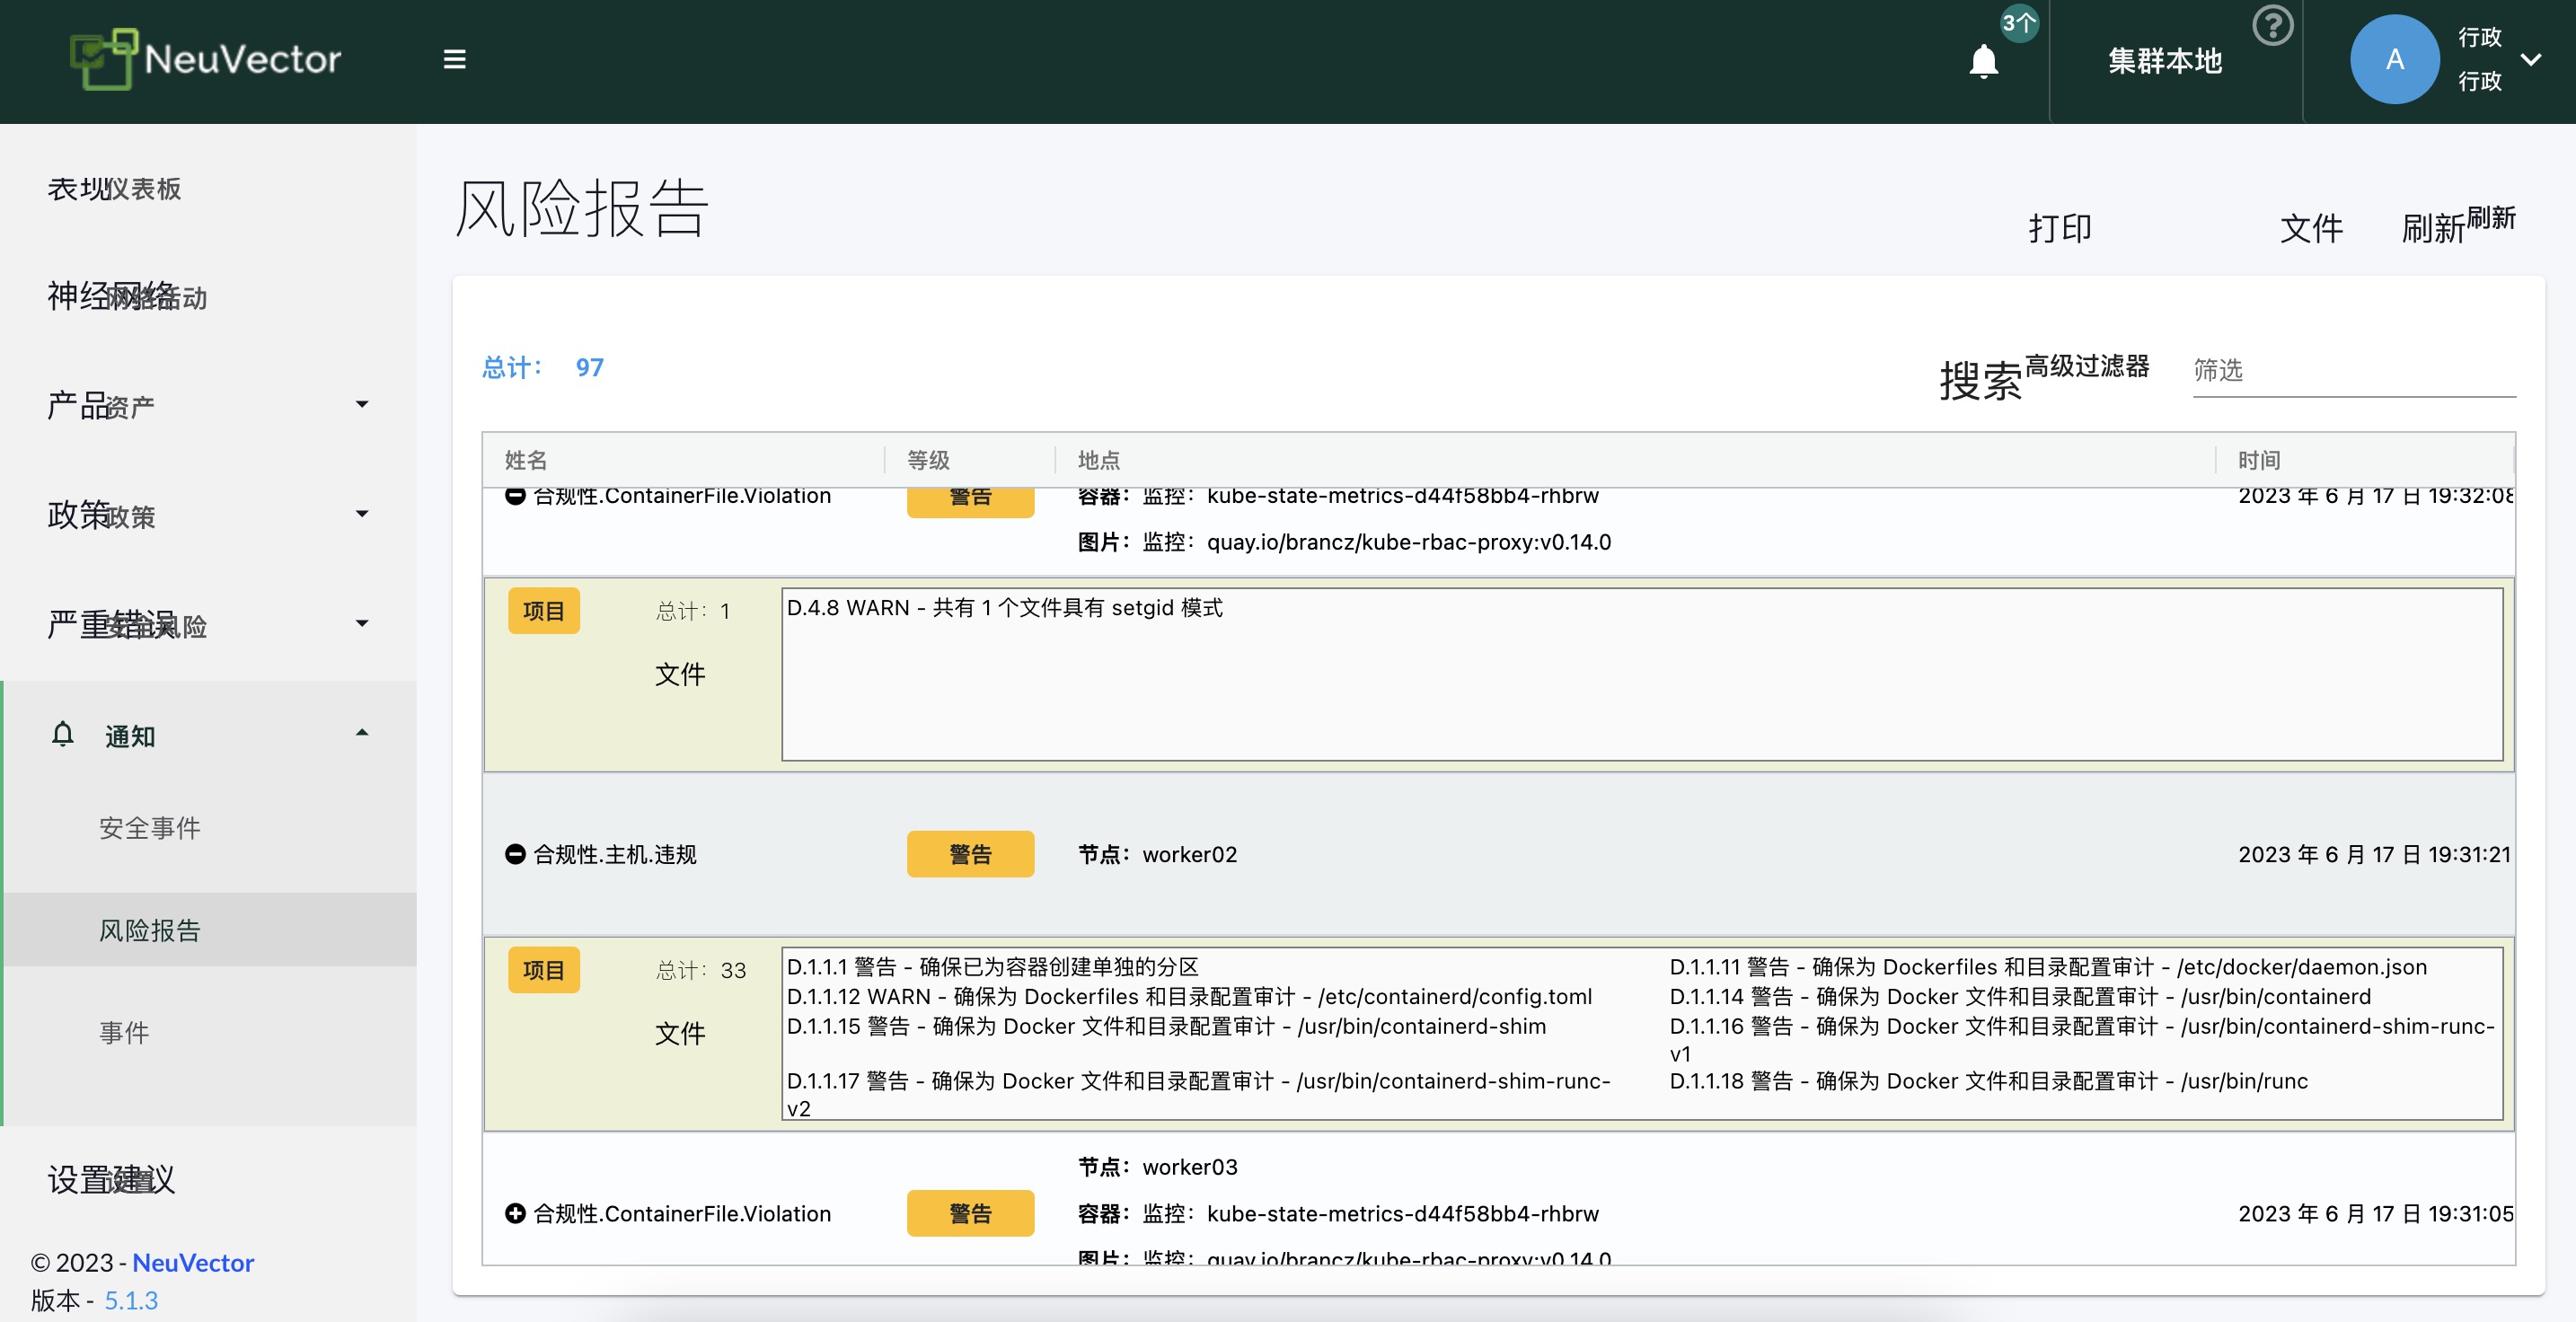
Task: Select the D.1.1.18 /usr/bin/runc item
Action: click(x=1988, y=1081)
